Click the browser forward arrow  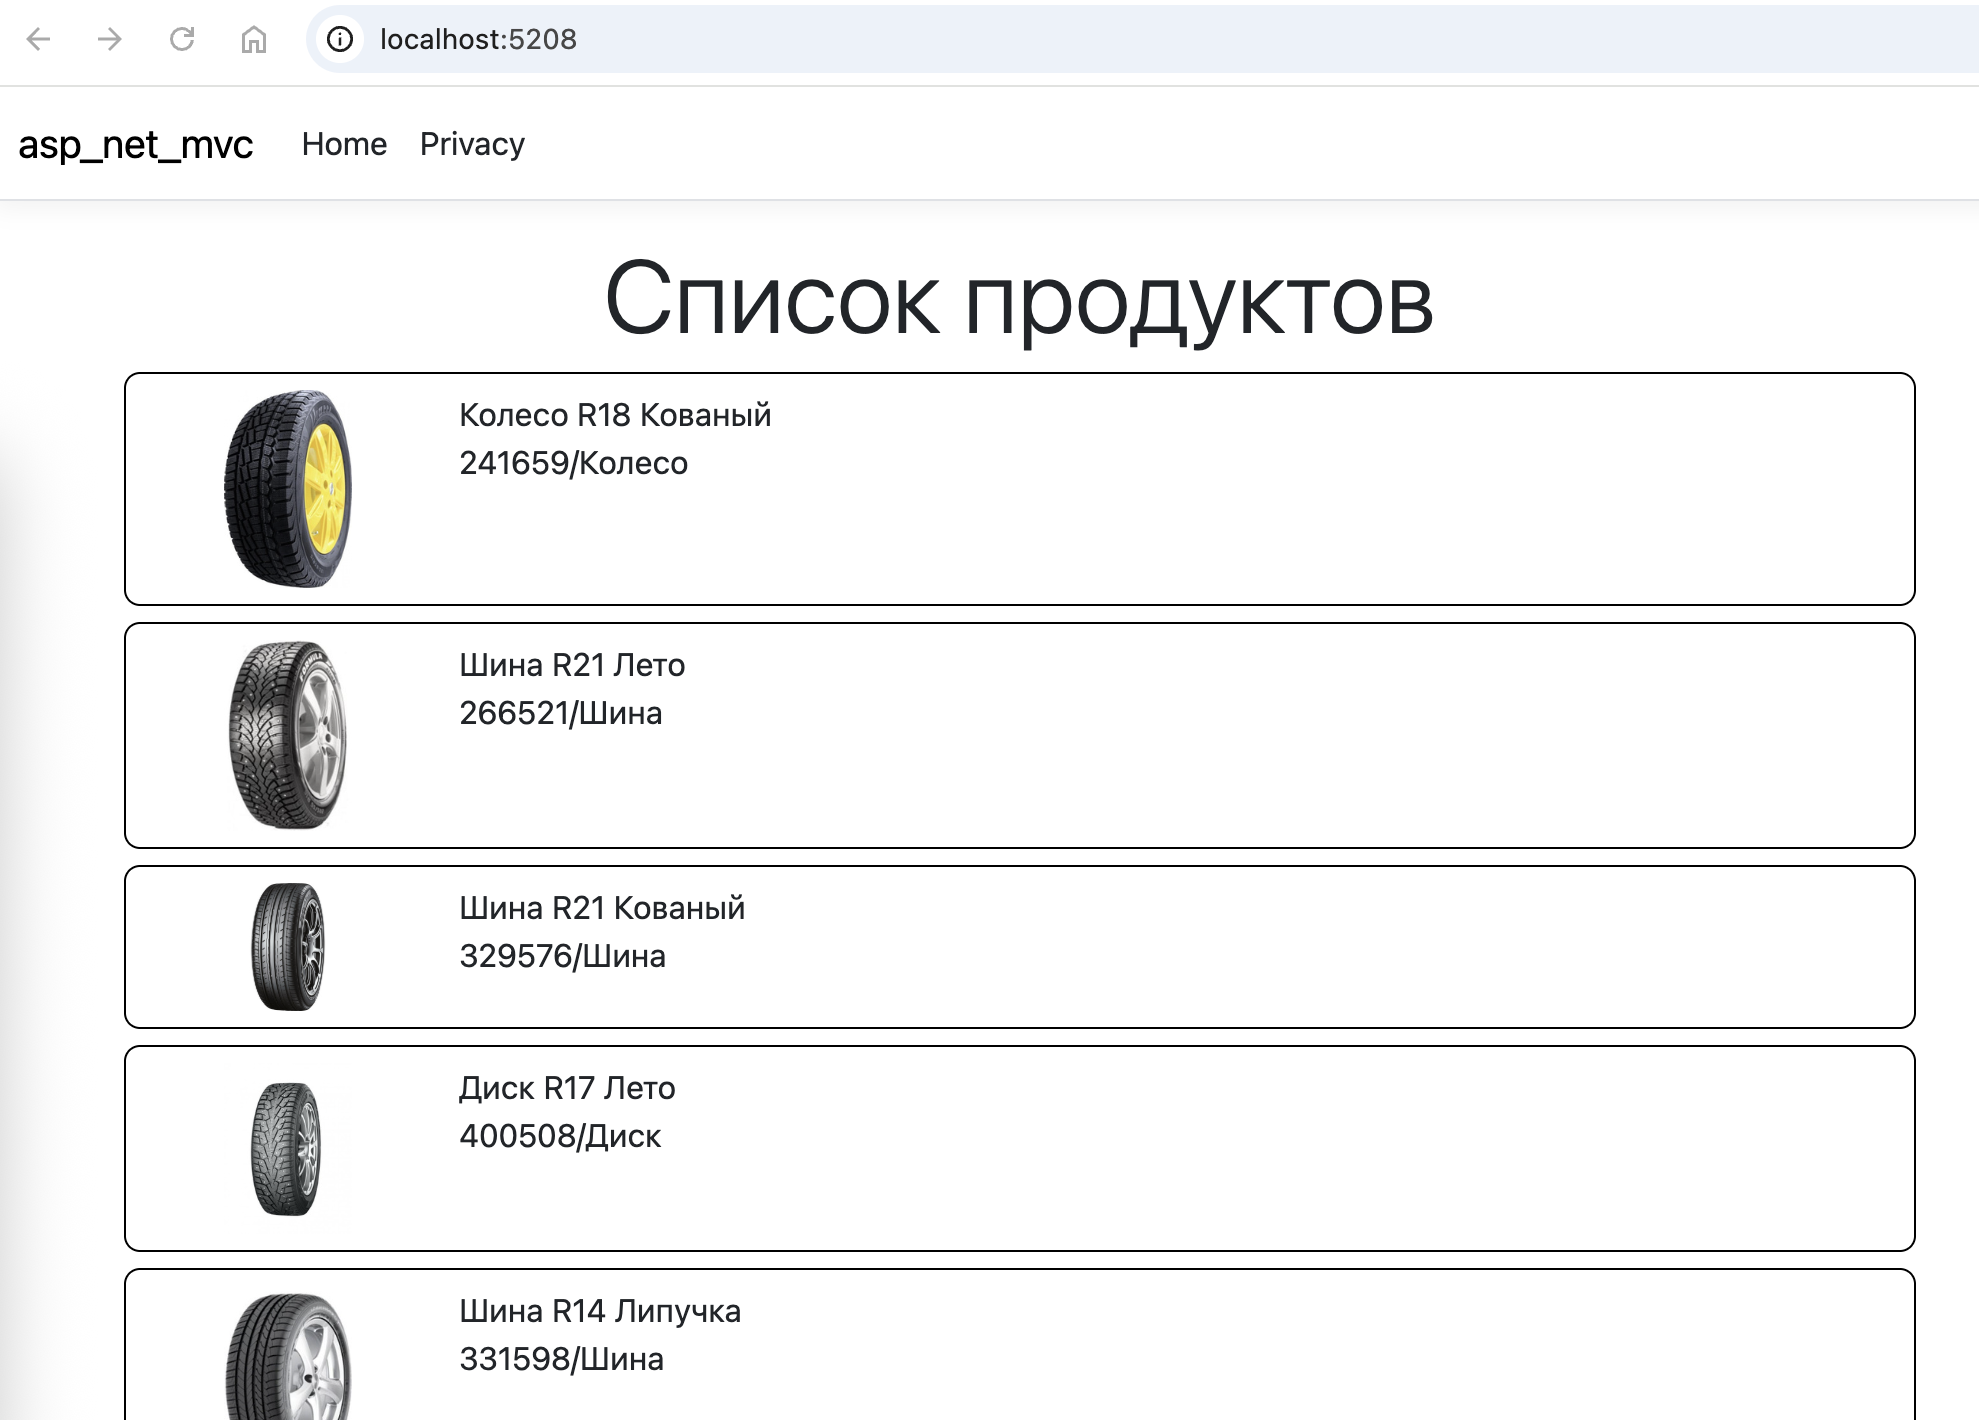point(110,39)
